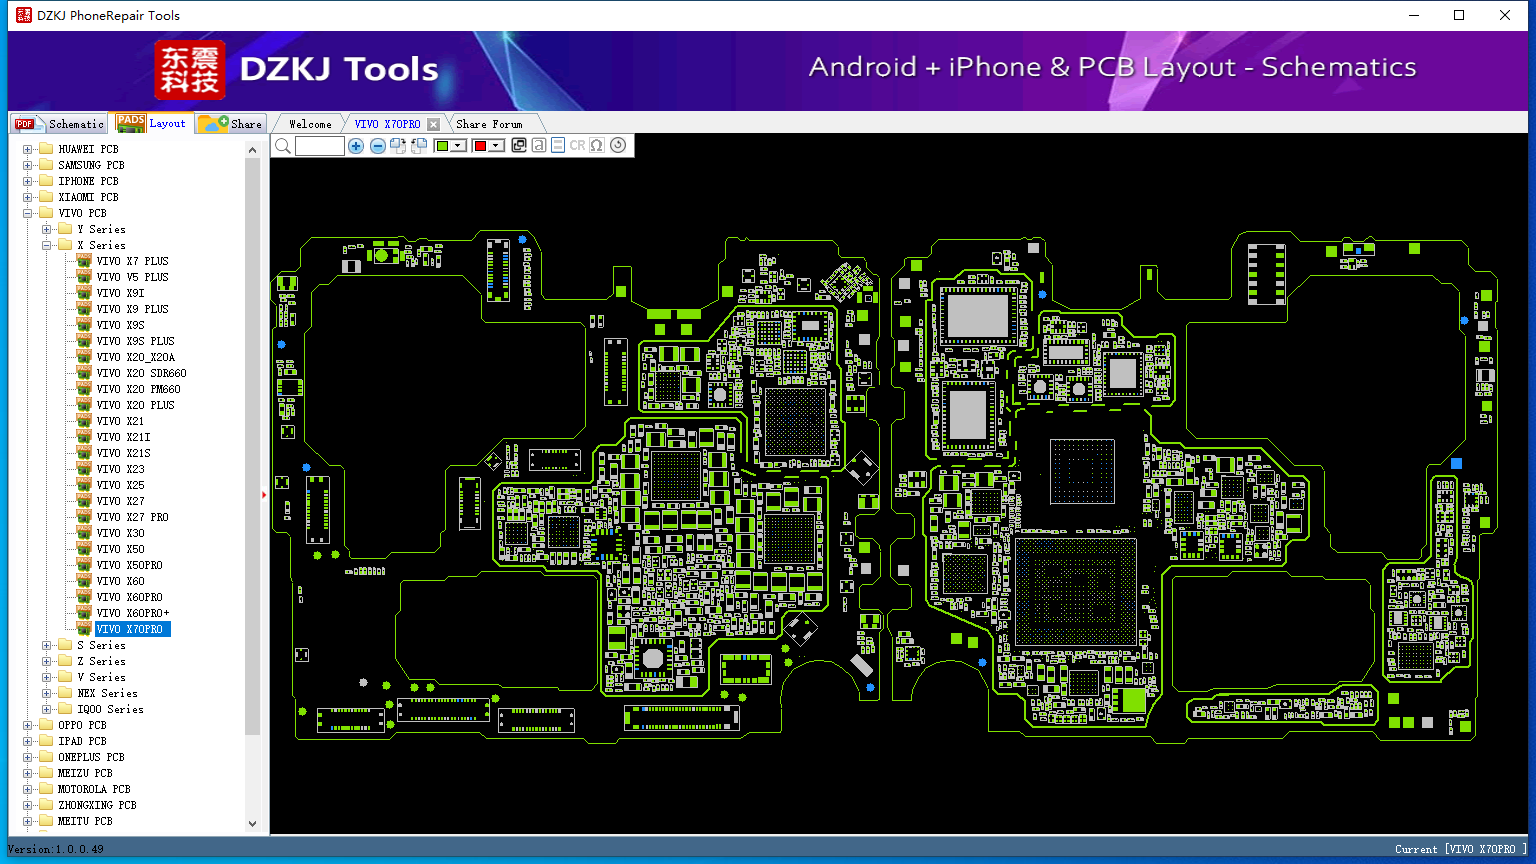Click the folder icon of SAMSUNG PCB
This screenshot has height=864, width=1536.
click(46, 165)
